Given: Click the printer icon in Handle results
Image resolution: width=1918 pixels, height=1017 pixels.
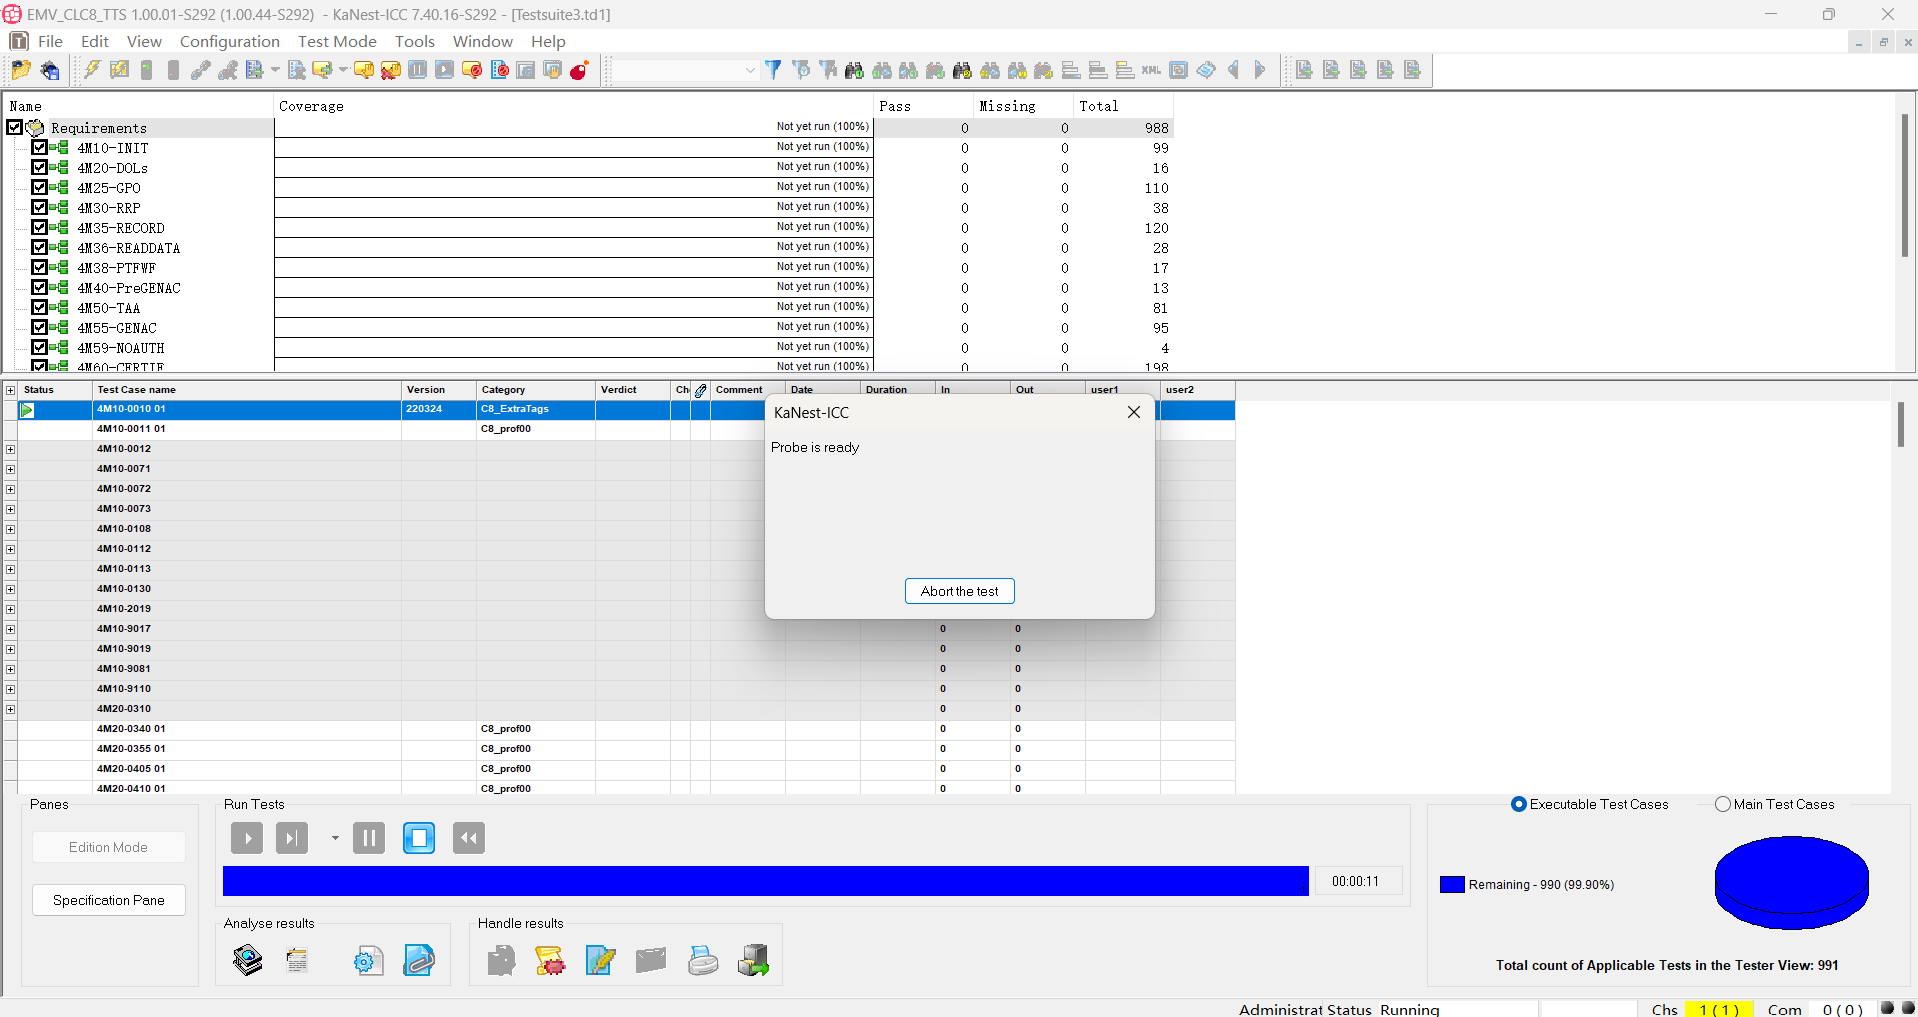Looking at the screenshot, I should pos(703,961).
